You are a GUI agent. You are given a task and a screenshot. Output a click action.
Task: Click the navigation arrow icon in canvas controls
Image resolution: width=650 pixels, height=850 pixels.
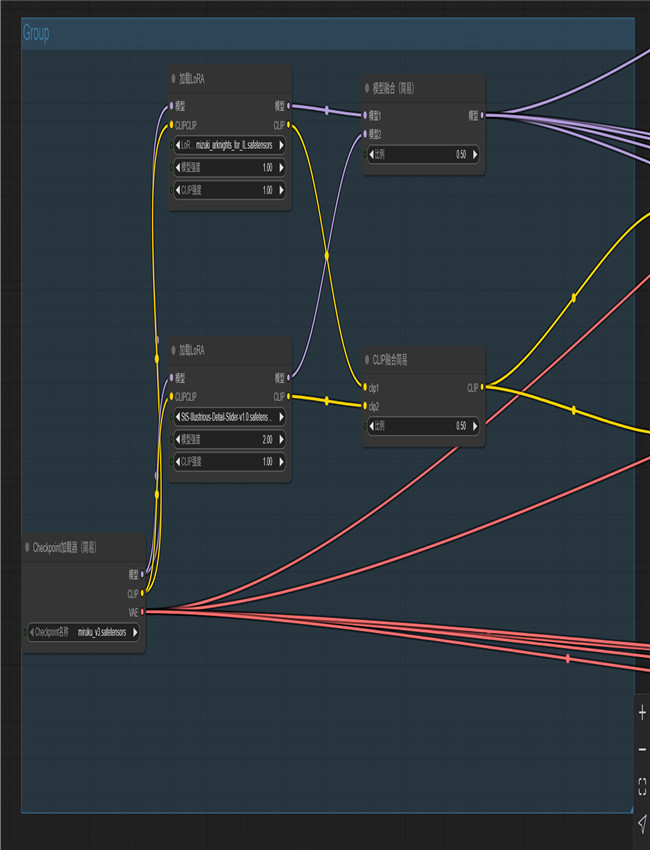[642, 822]
